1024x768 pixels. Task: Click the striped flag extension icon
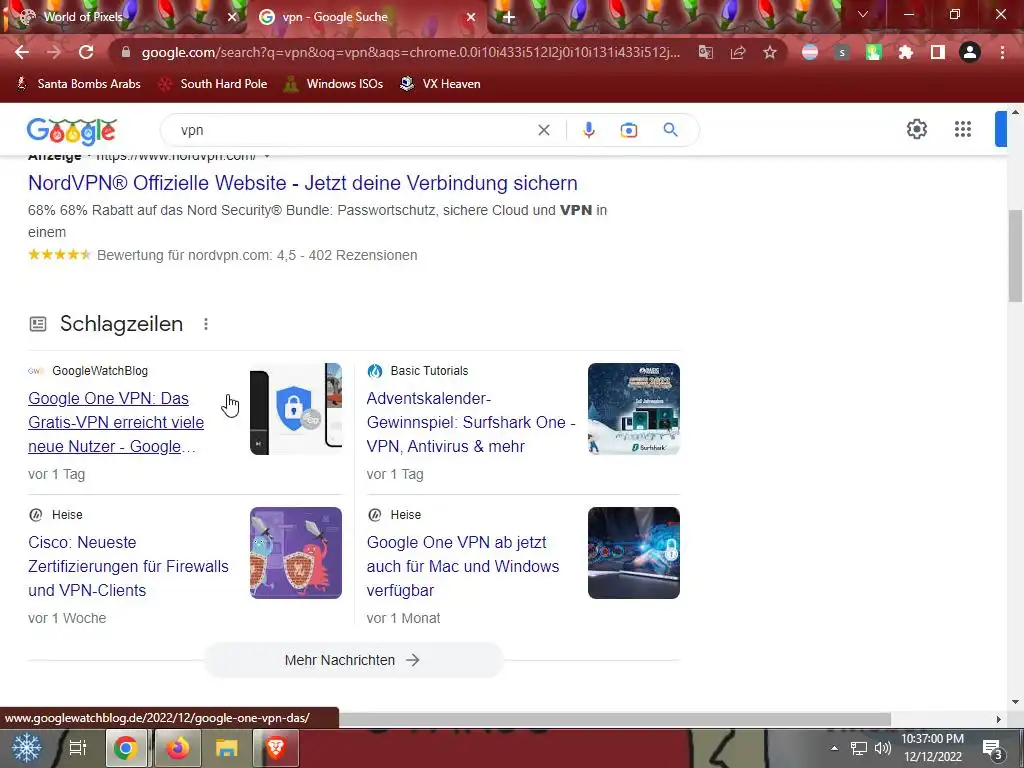tap(810, 52)
